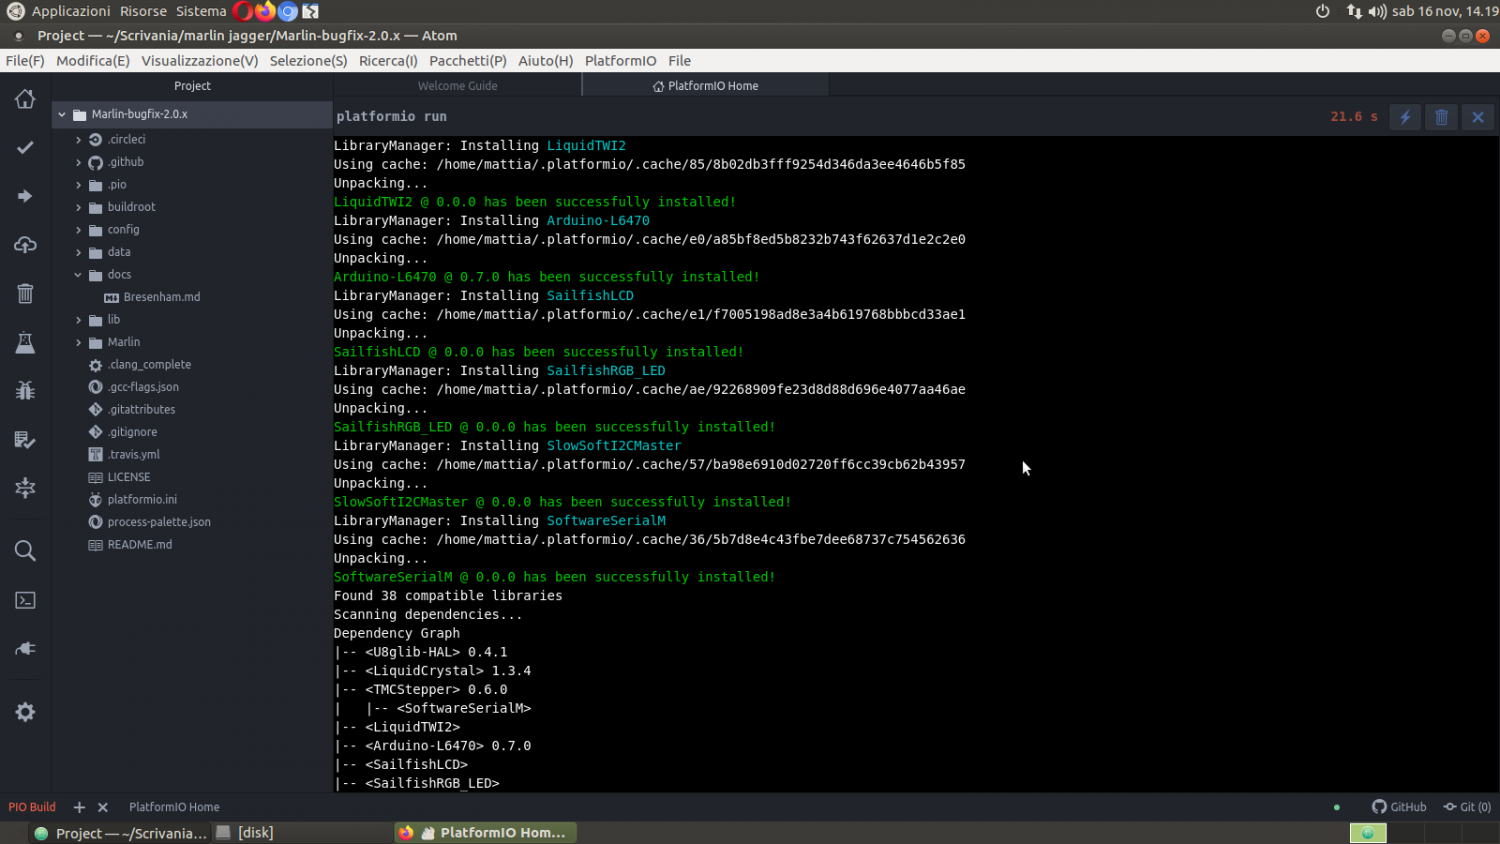Open Atom settings gear icon
This screenshot has height=844, width=1500.
coord(25,712)
